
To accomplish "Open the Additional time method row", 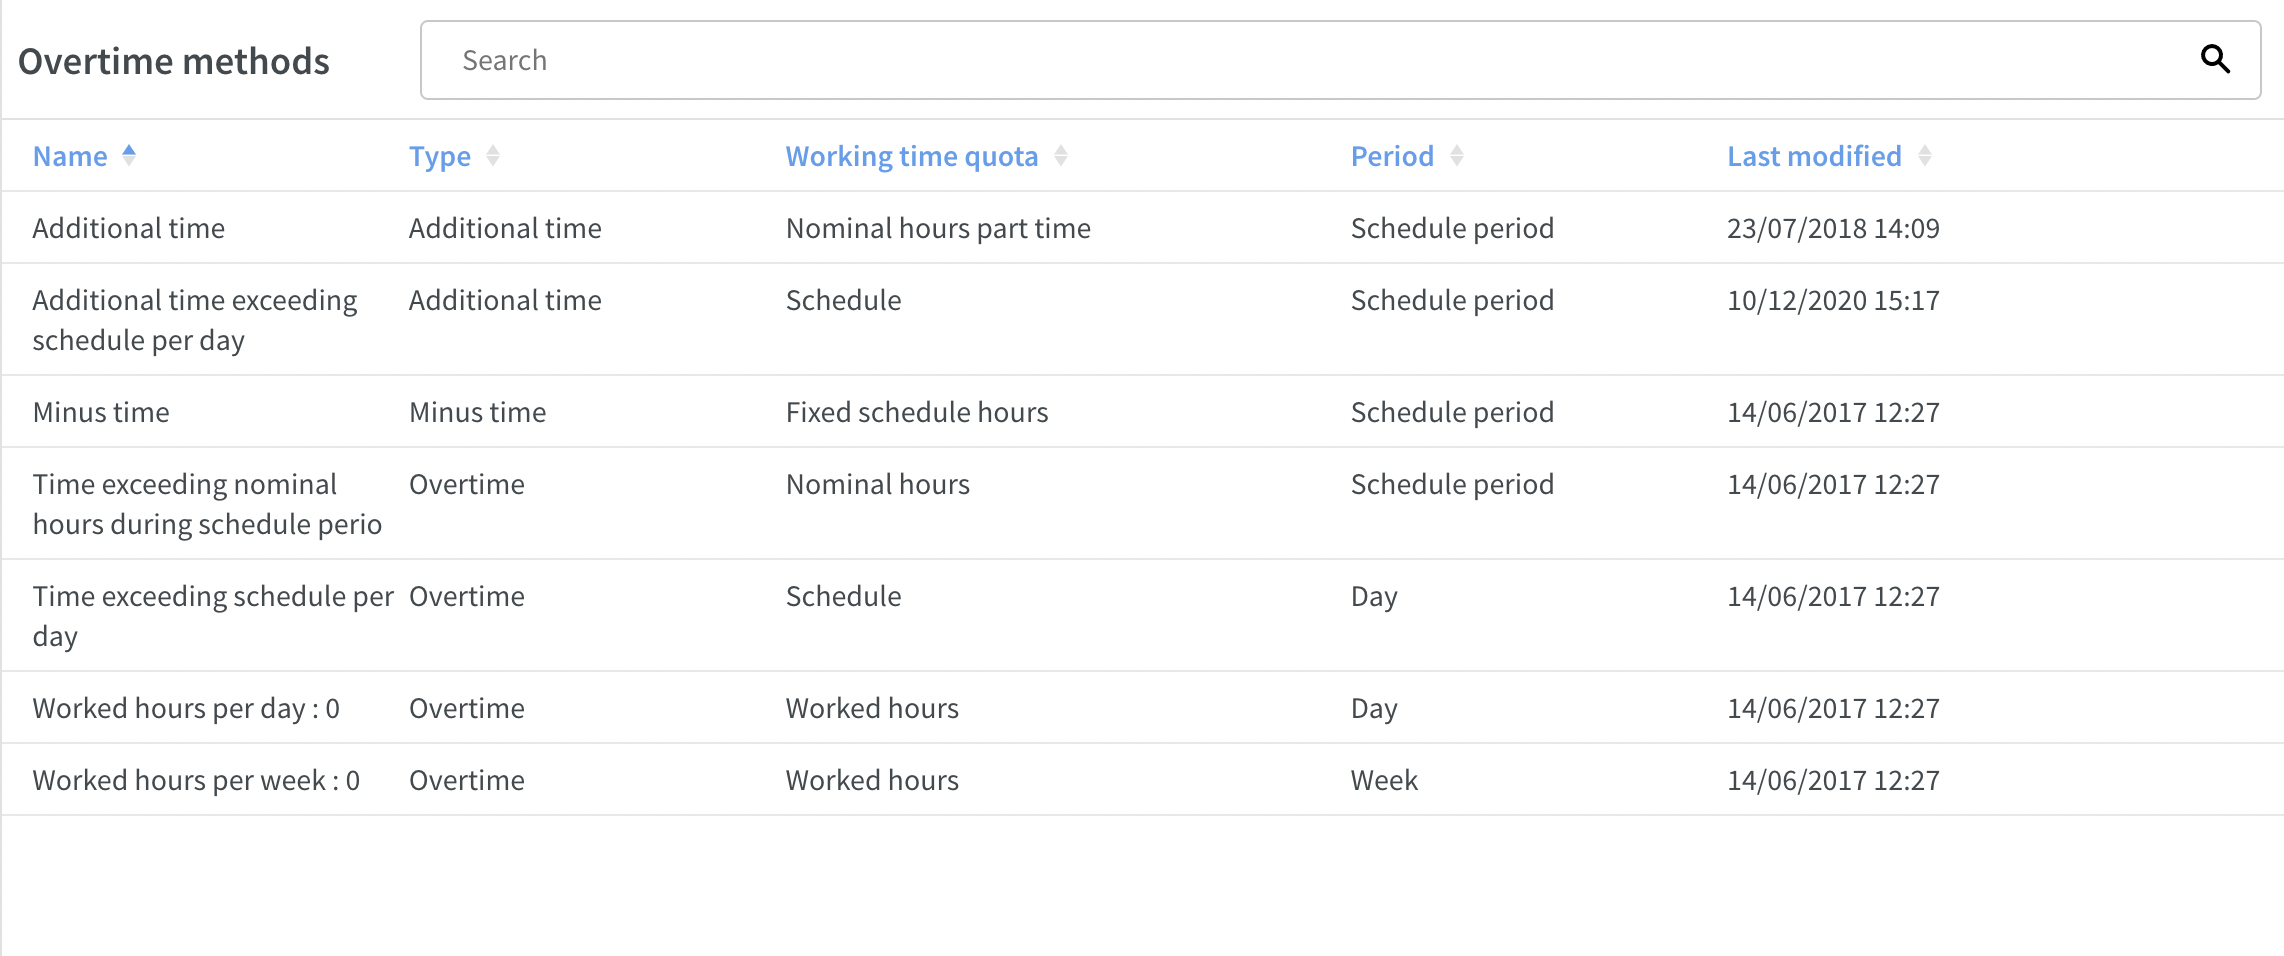I will coord(1142,228).
